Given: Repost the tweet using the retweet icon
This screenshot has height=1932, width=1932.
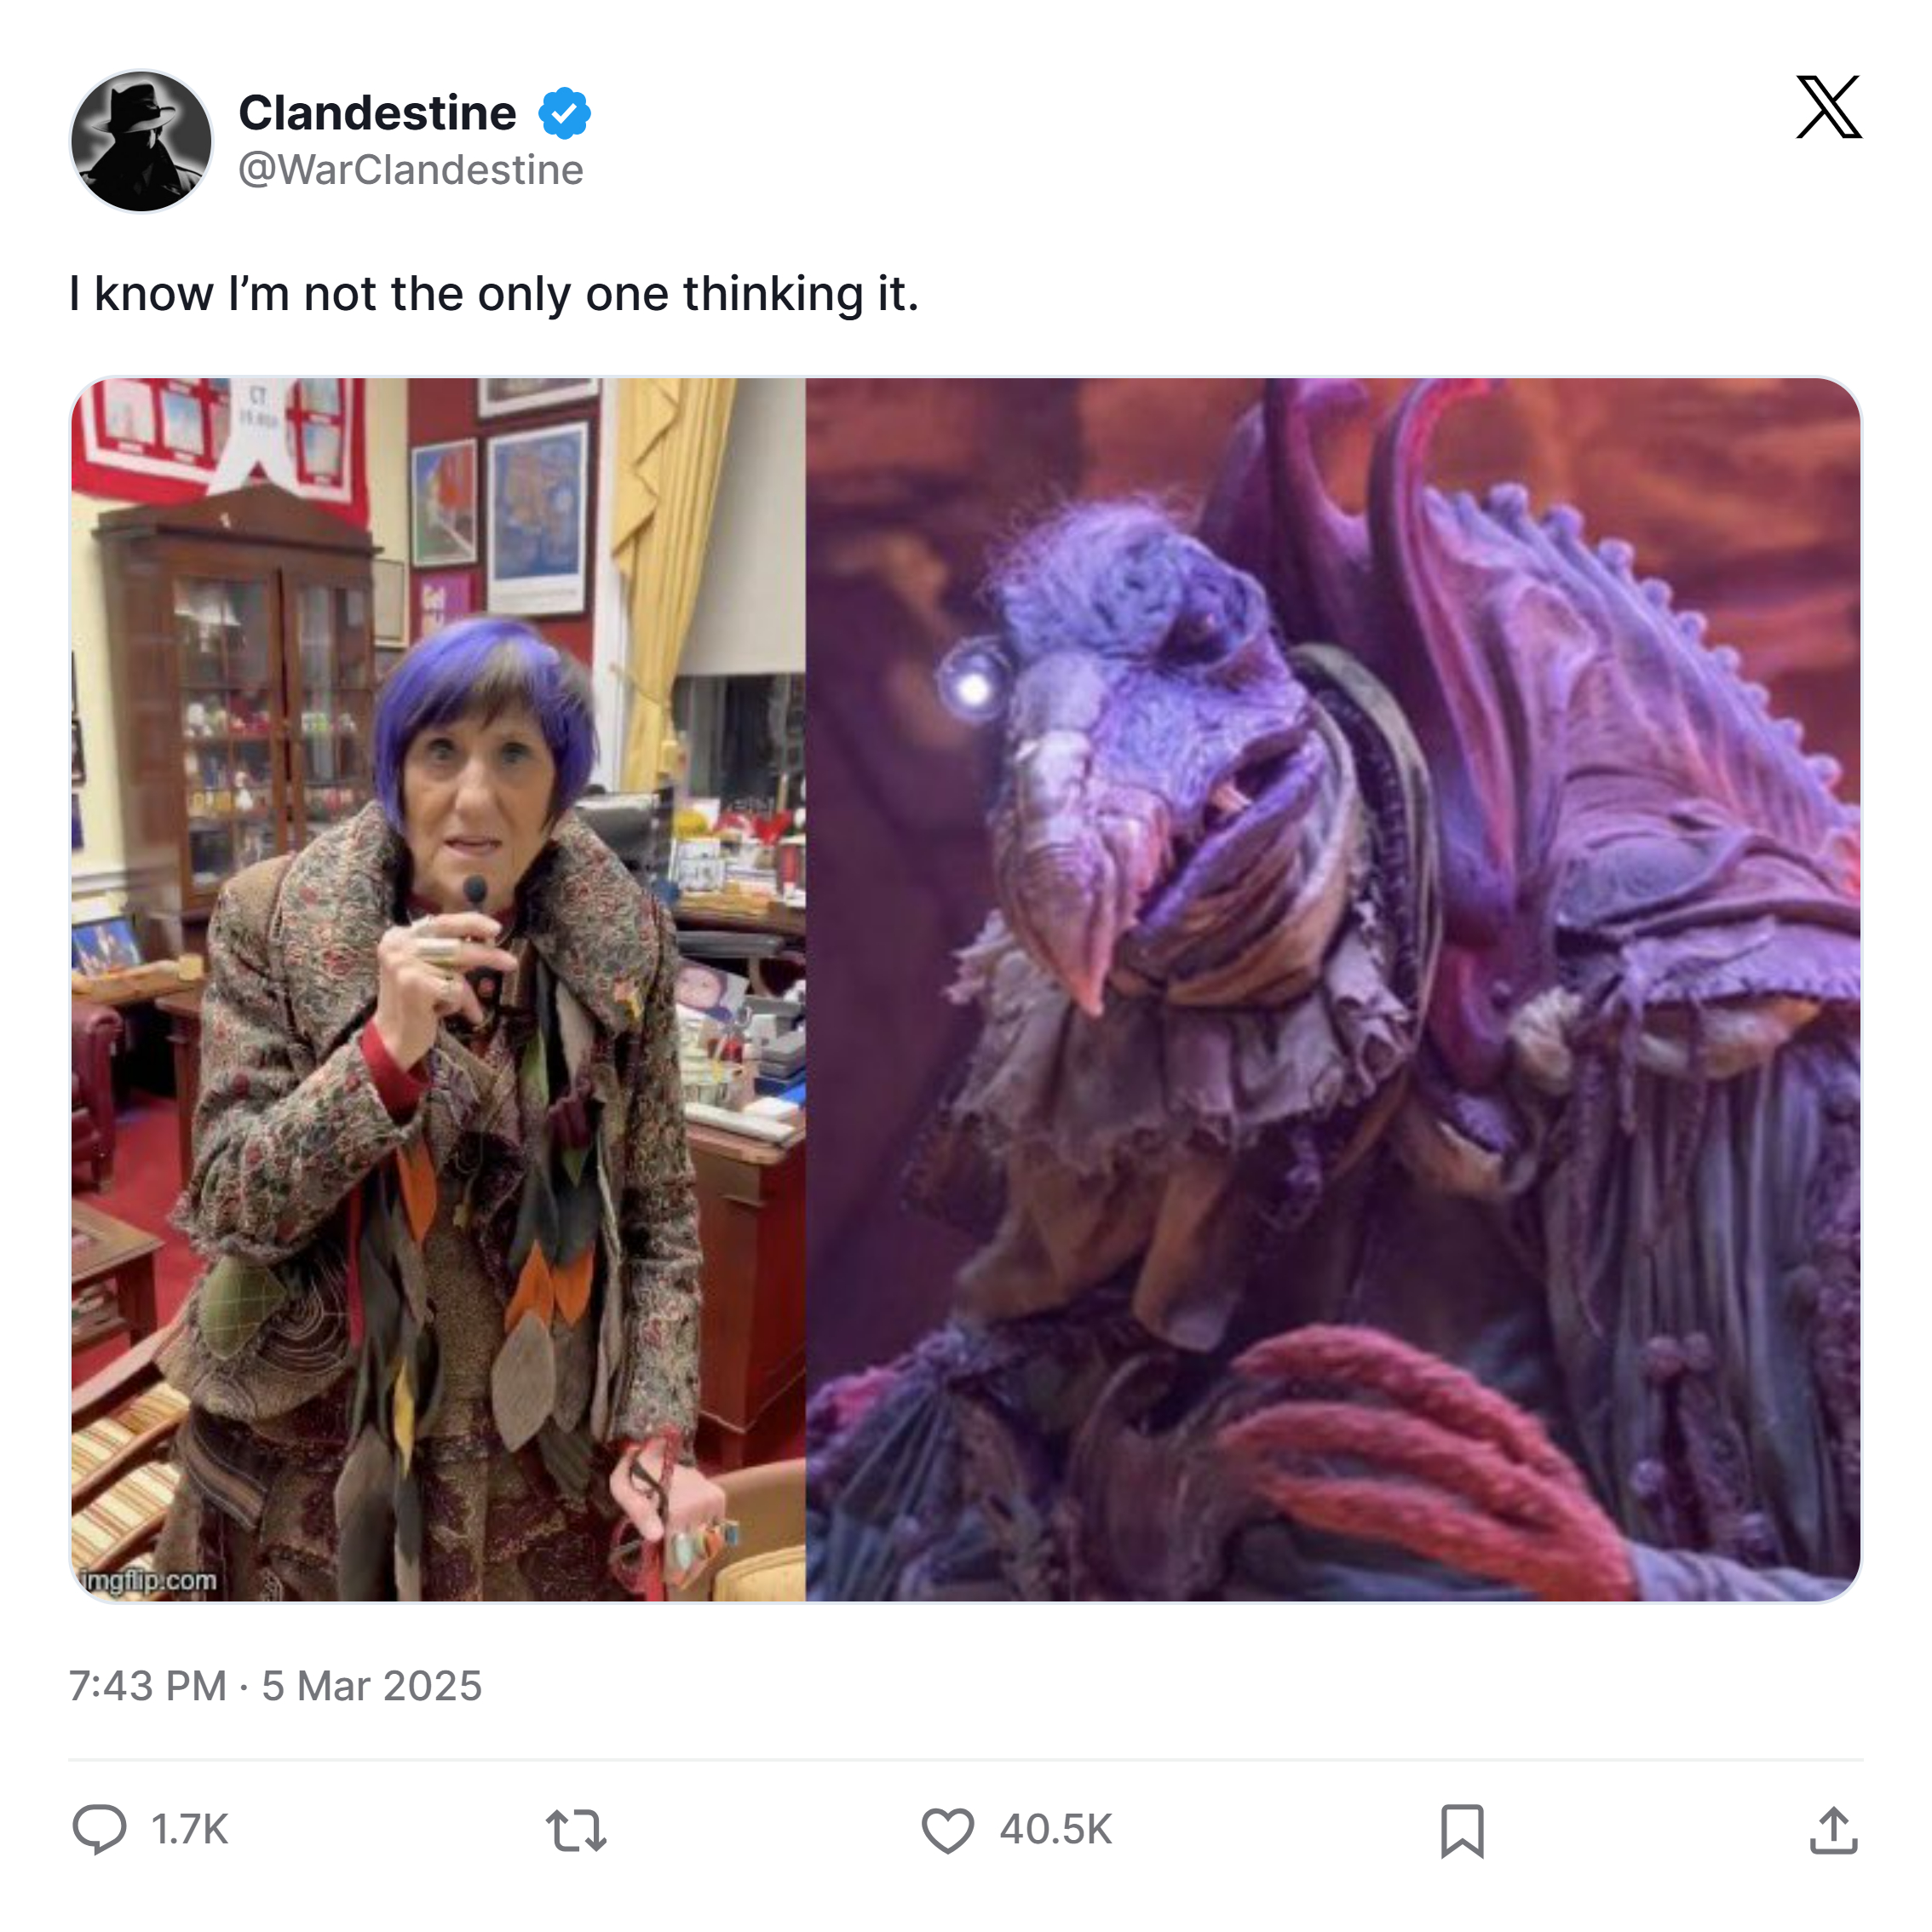Looking at the screenshot, I should 576,1830.
